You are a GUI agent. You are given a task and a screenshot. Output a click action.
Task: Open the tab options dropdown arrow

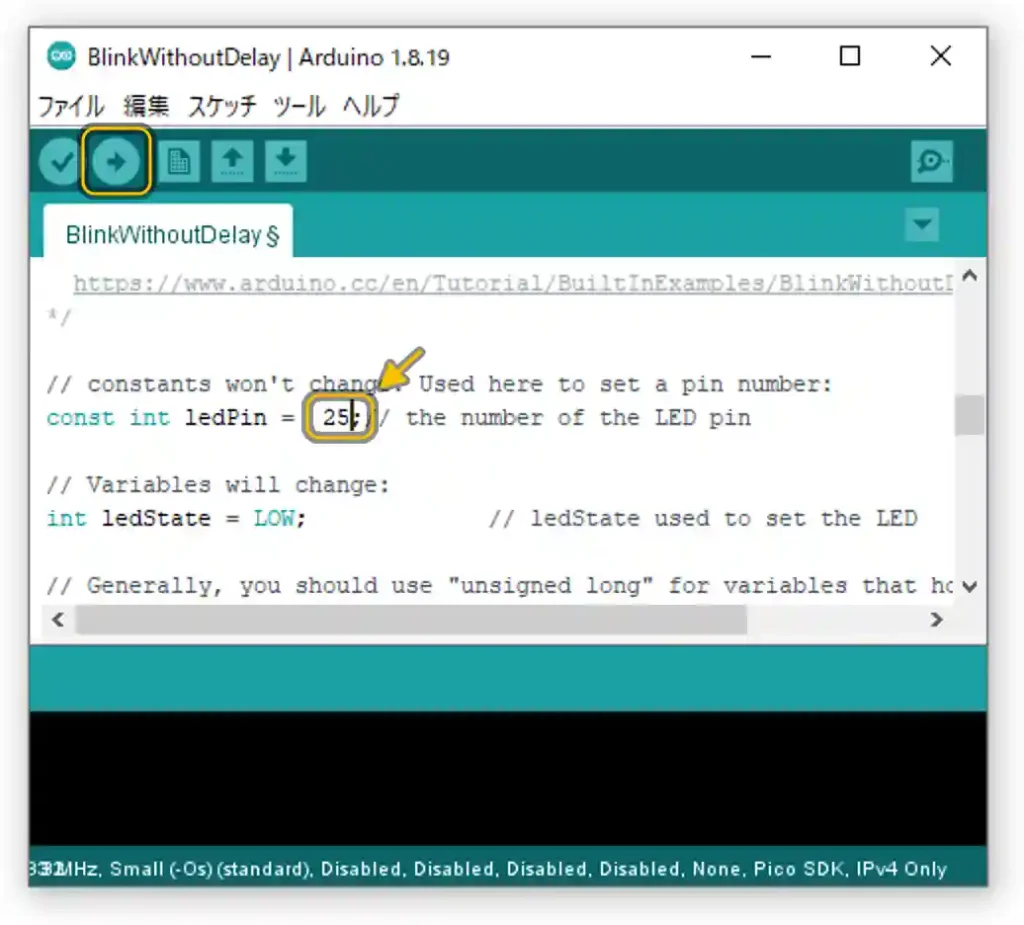pyautogui.click(x=922, y=225)
